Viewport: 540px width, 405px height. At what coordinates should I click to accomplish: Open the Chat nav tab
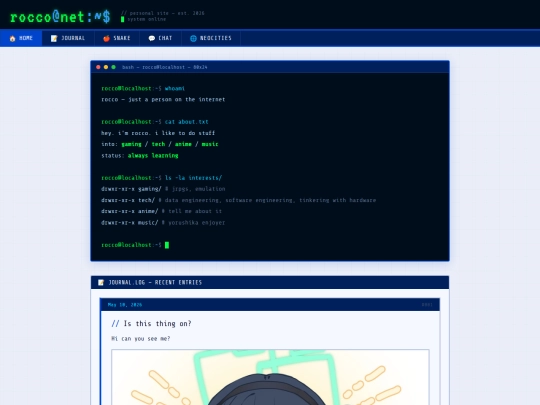tap(160, 38)
